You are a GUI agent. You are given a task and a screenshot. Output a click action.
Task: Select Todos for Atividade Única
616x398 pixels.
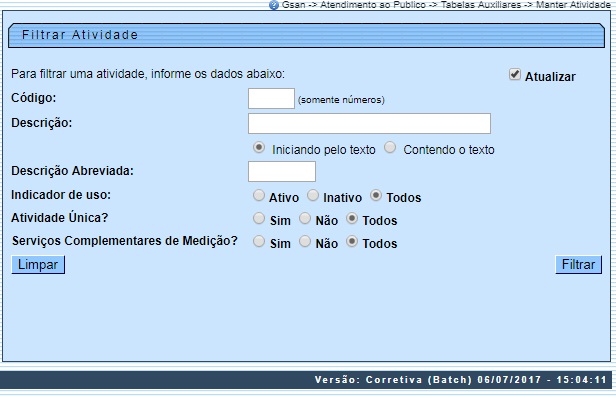click(352, 218)
